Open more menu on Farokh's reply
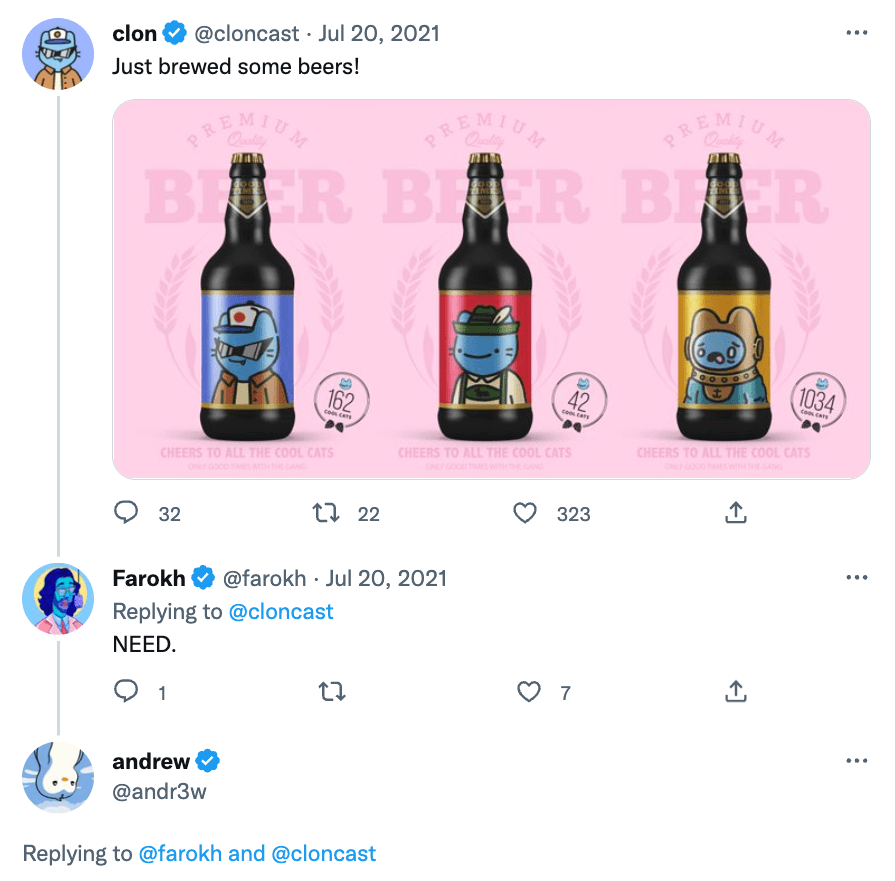Viewport: 895px width, 881px height. [856, 577]
